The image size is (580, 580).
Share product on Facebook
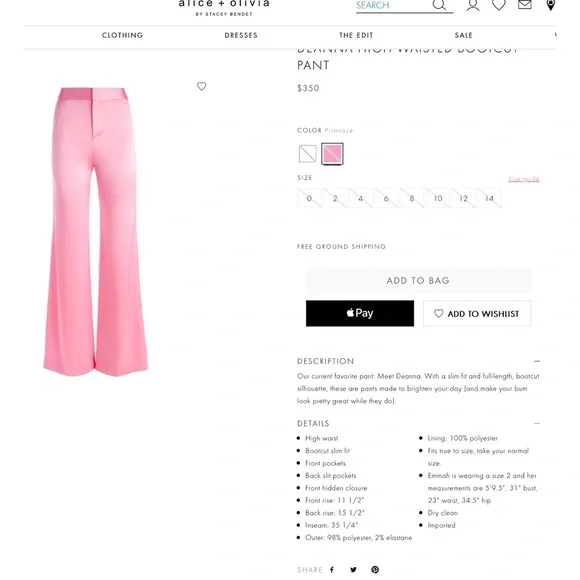click(x=332, y=570)
